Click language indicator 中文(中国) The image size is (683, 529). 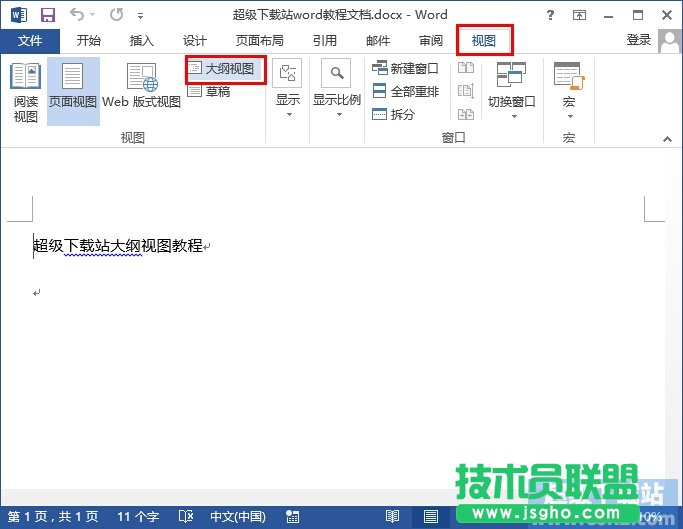(x=238, y=517)
